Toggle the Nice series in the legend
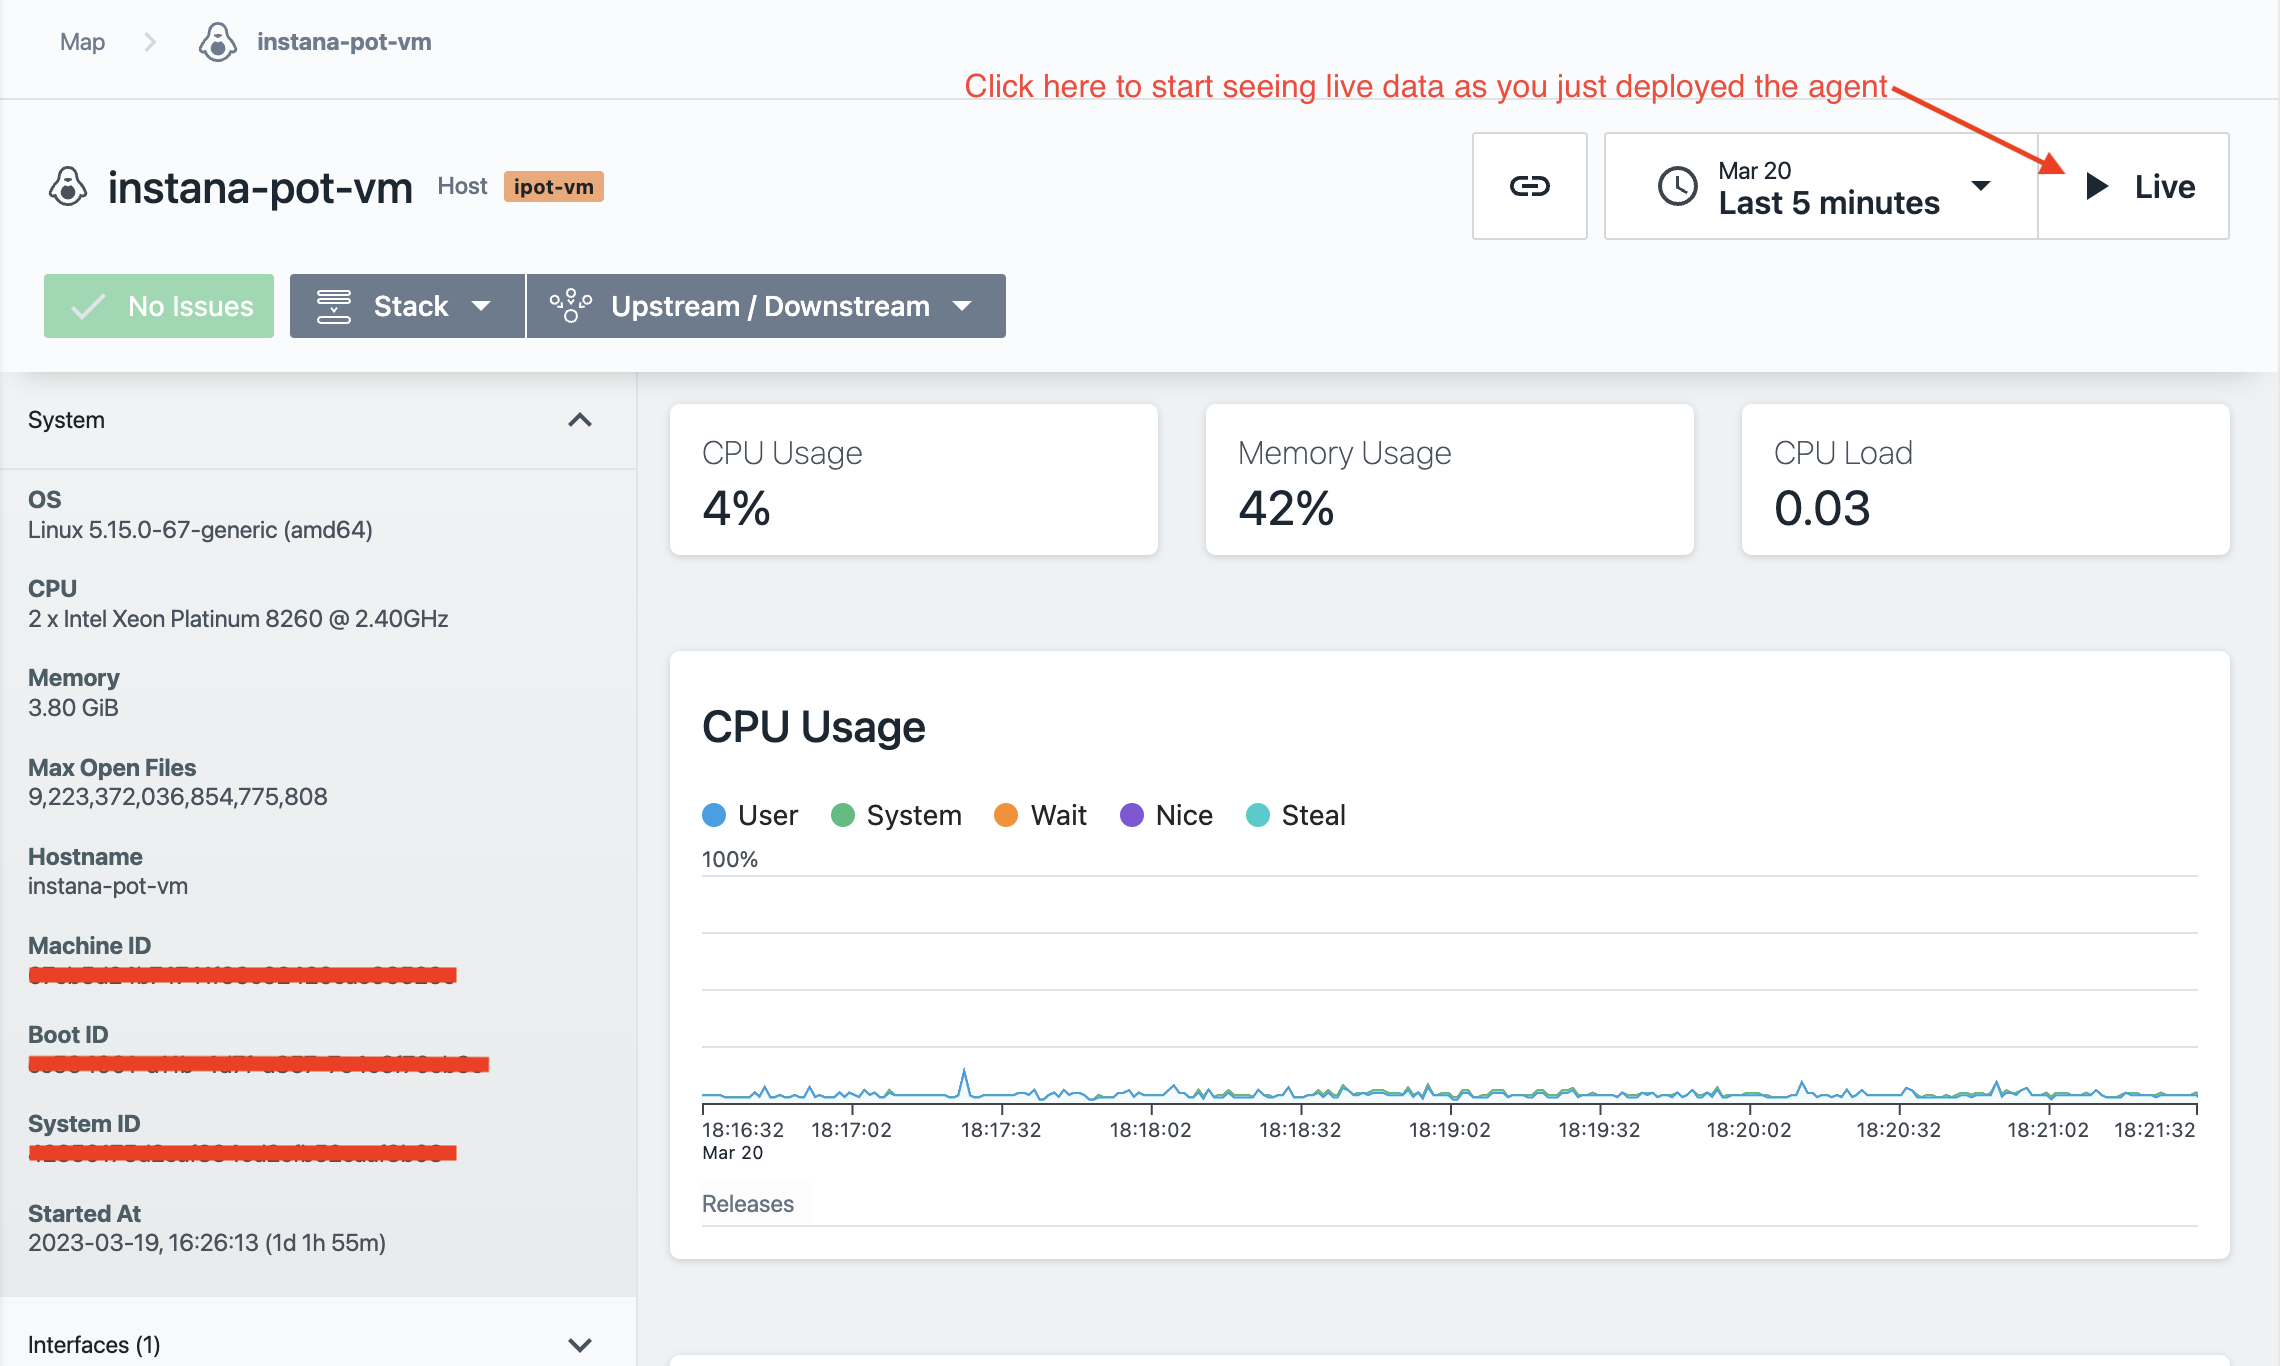This screenshot has width=2280, height=1366. 1166,815
